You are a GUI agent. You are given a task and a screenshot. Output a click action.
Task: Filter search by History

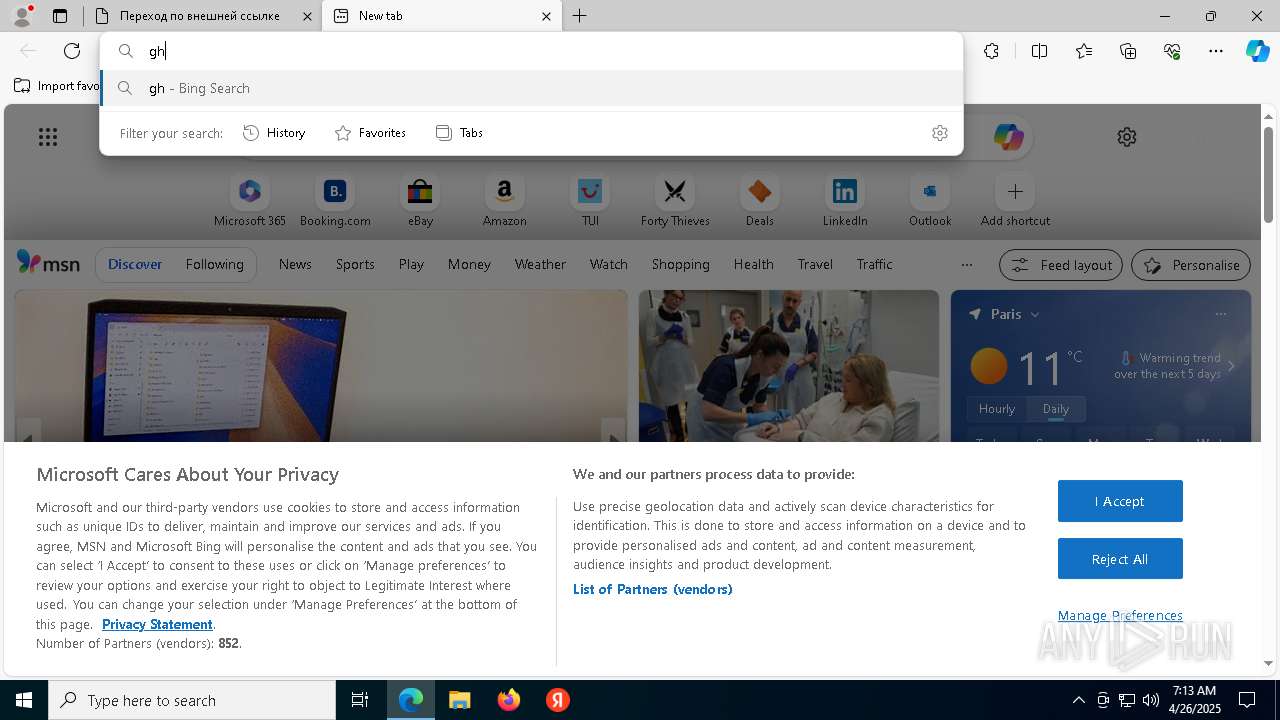pos(274,133)
